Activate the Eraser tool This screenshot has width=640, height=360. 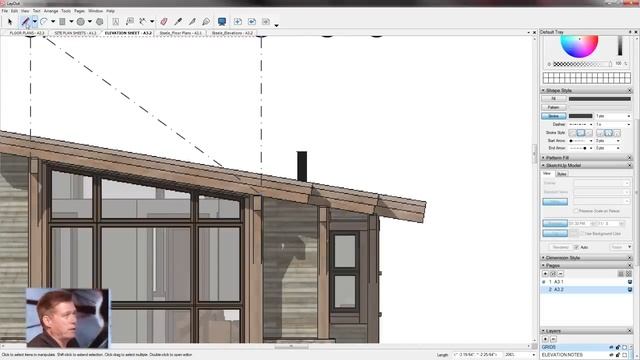pos(164,22)
